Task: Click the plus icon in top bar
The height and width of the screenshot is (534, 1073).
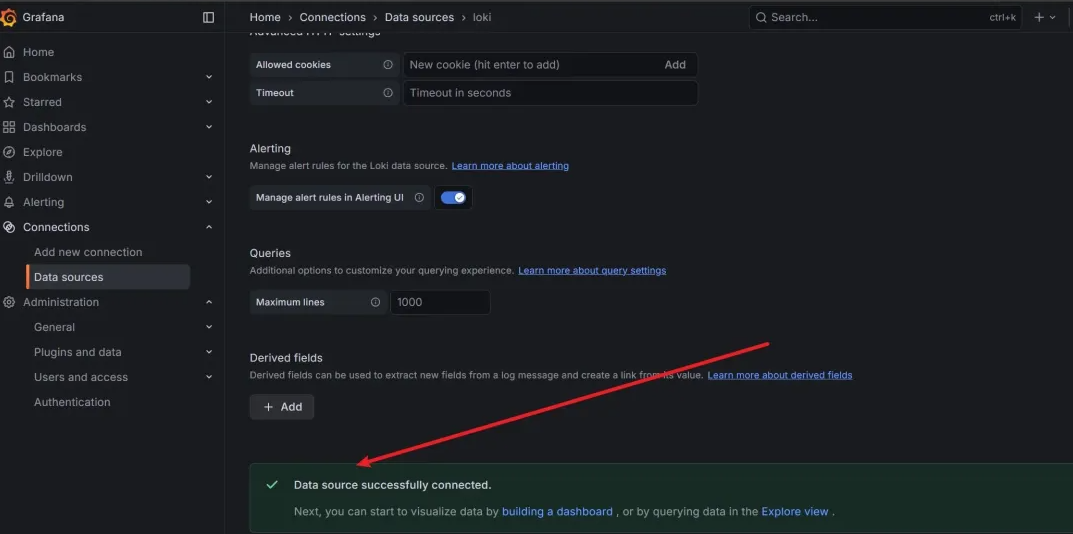Action: [1039, 18]
